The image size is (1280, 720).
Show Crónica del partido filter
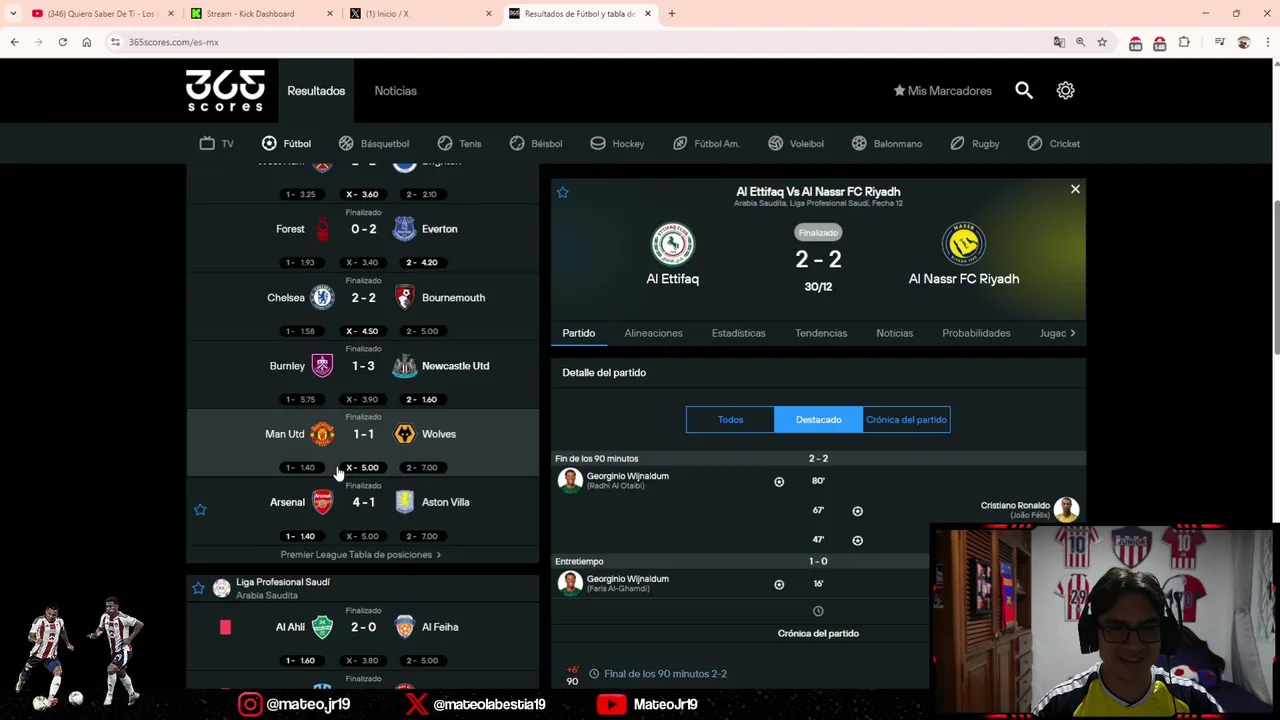906,420
